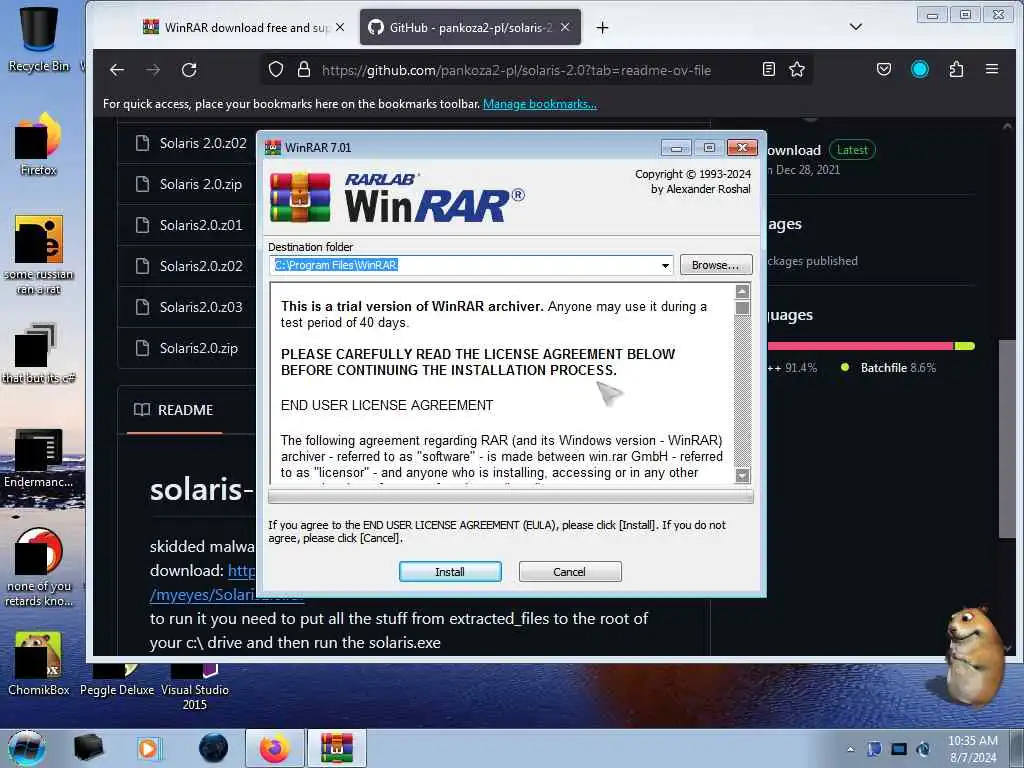Select 'none of you' desktop icon
Screen dimensions: 1024x768
(39, 567)
